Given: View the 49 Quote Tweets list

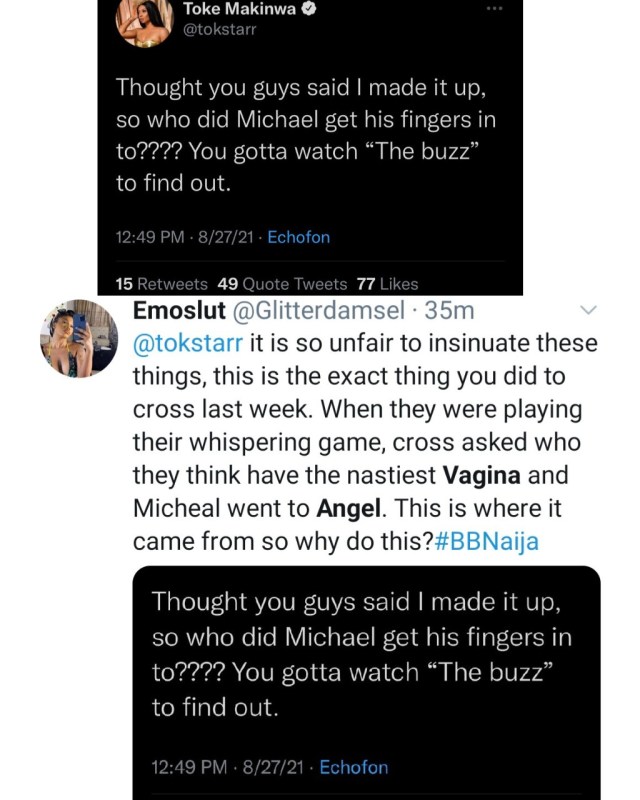Looking at the screenshot, I should point(282,284).
